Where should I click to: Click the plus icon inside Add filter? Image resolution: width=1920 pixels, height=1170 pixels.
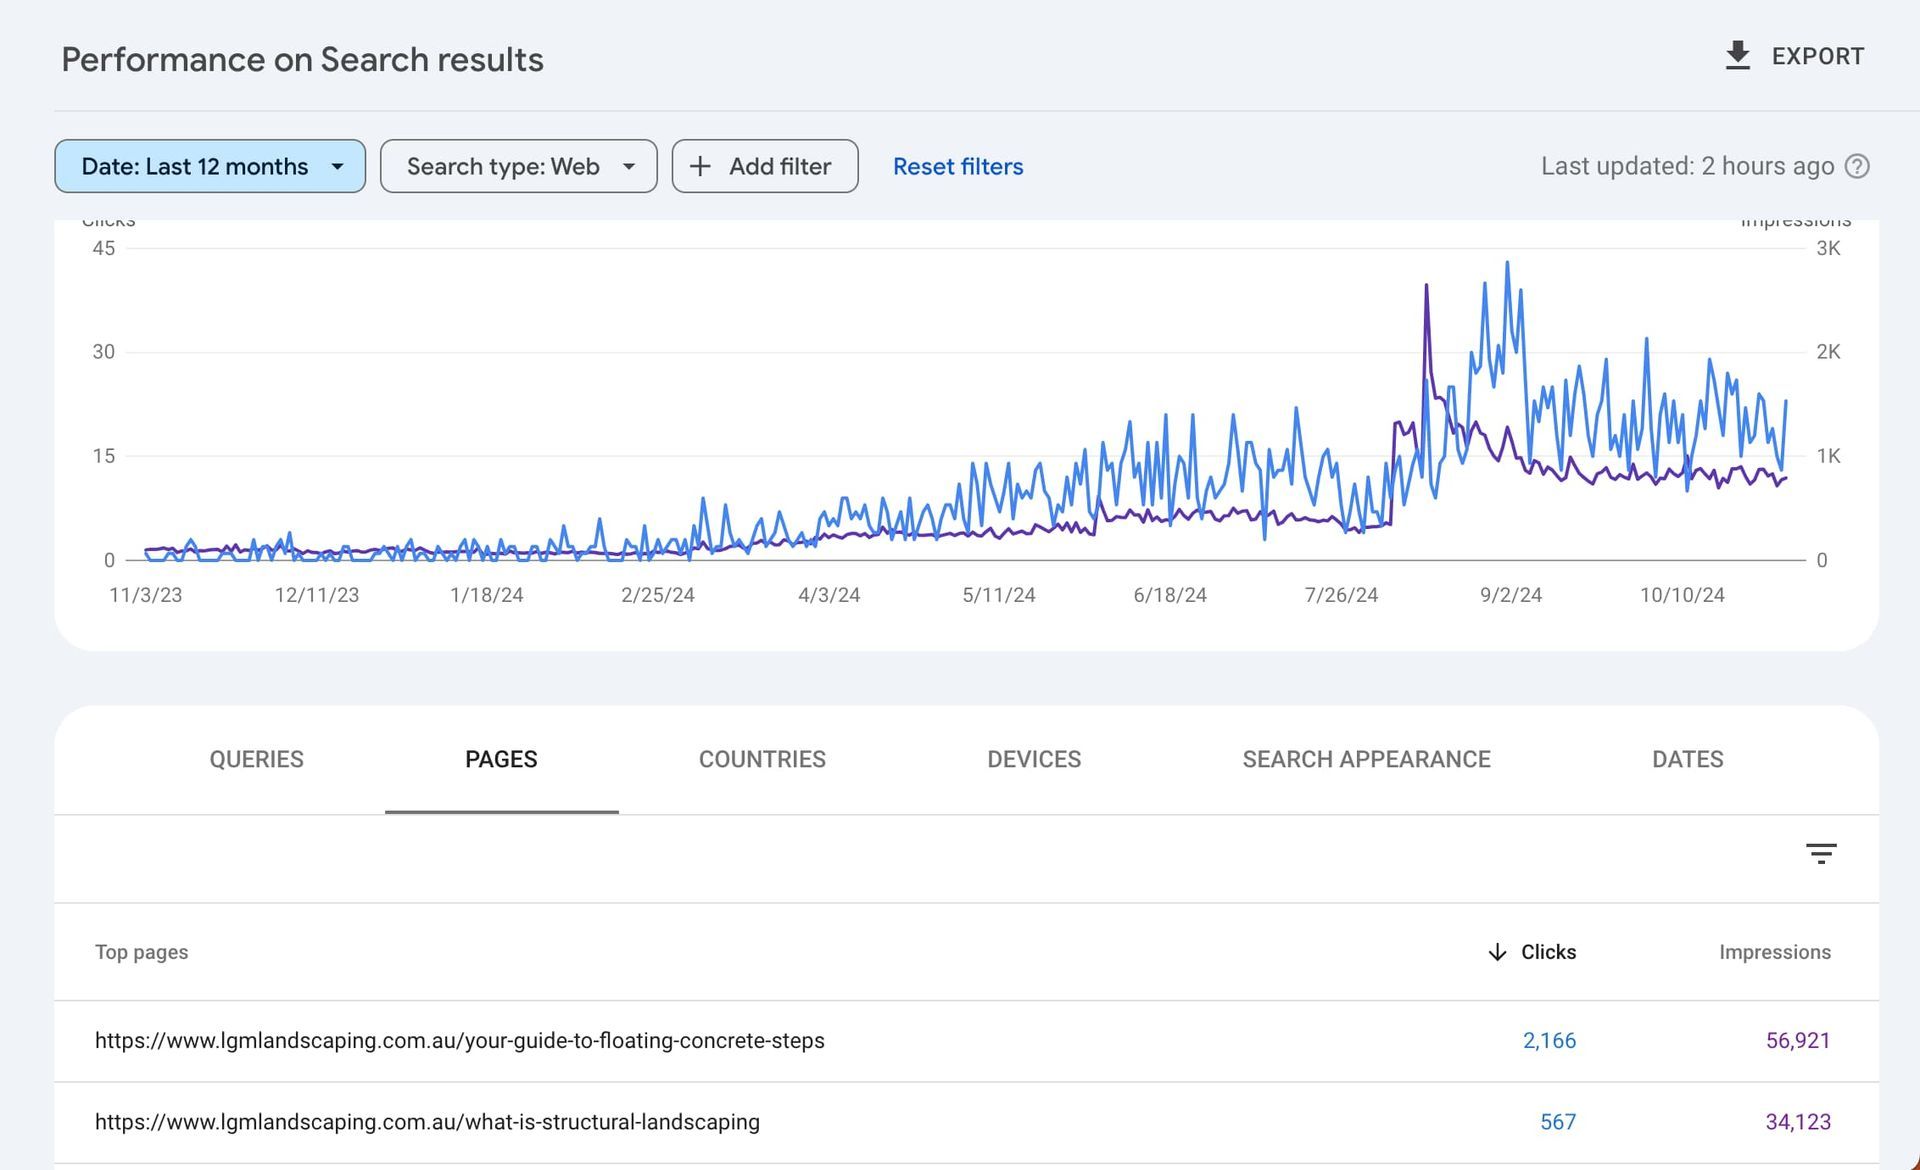tap(701, 166)
